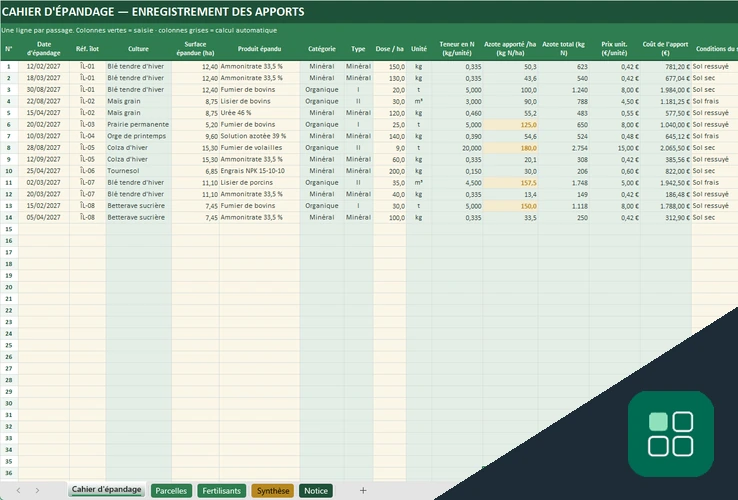Viewport: 738px width, 500px height.
Task: Open the Fertilisants sheet tab
Action: tap(222, 491)
